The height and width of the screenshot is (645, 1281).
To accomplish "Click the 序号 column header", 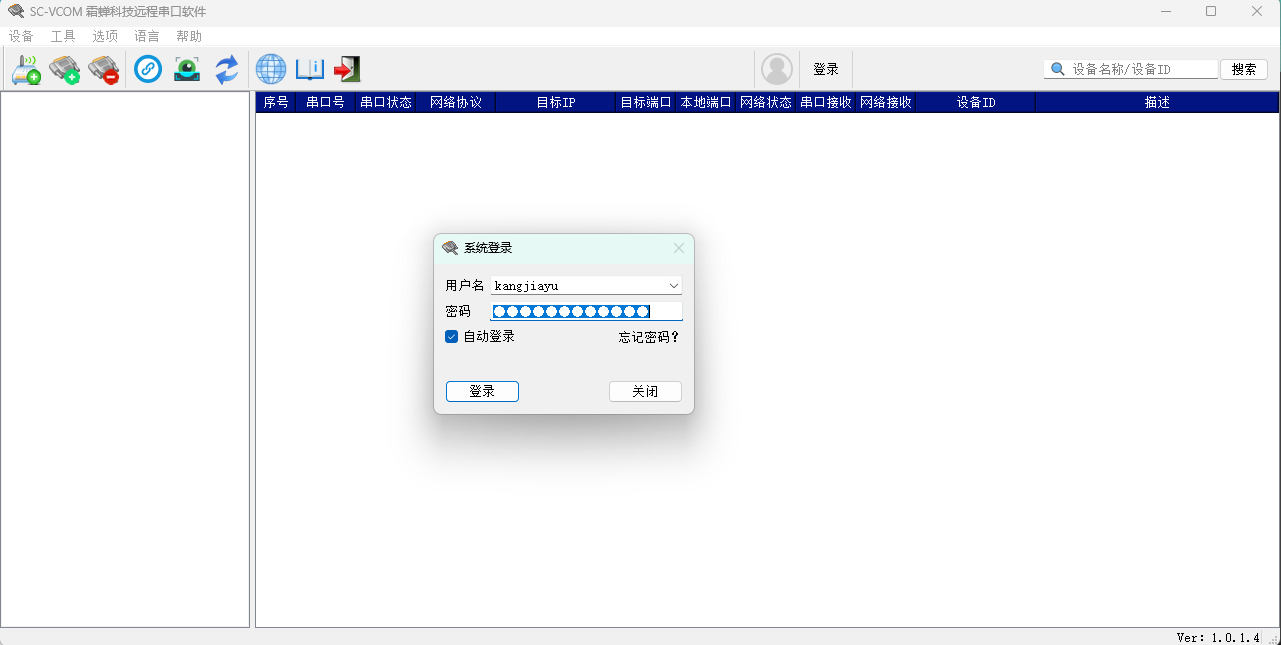I will point(276,102).
